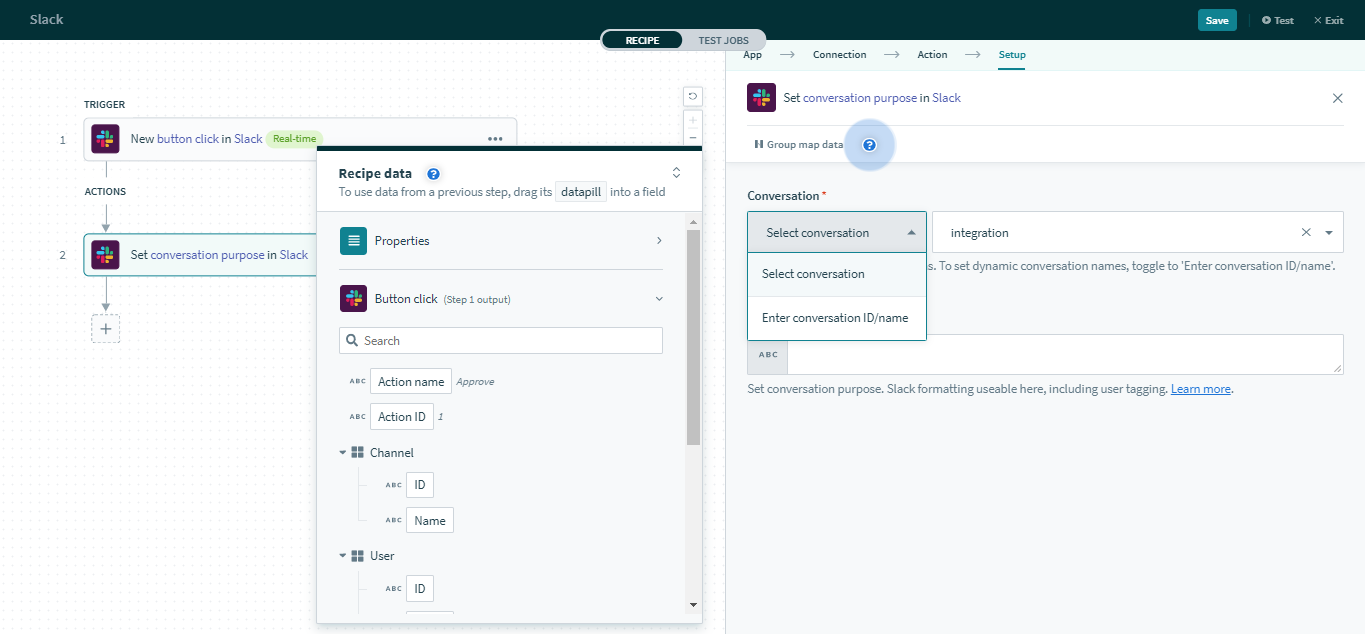This screenshot has height=634, width=1365.
Task: Click the add step plus icon
Action: coord(106,329)
